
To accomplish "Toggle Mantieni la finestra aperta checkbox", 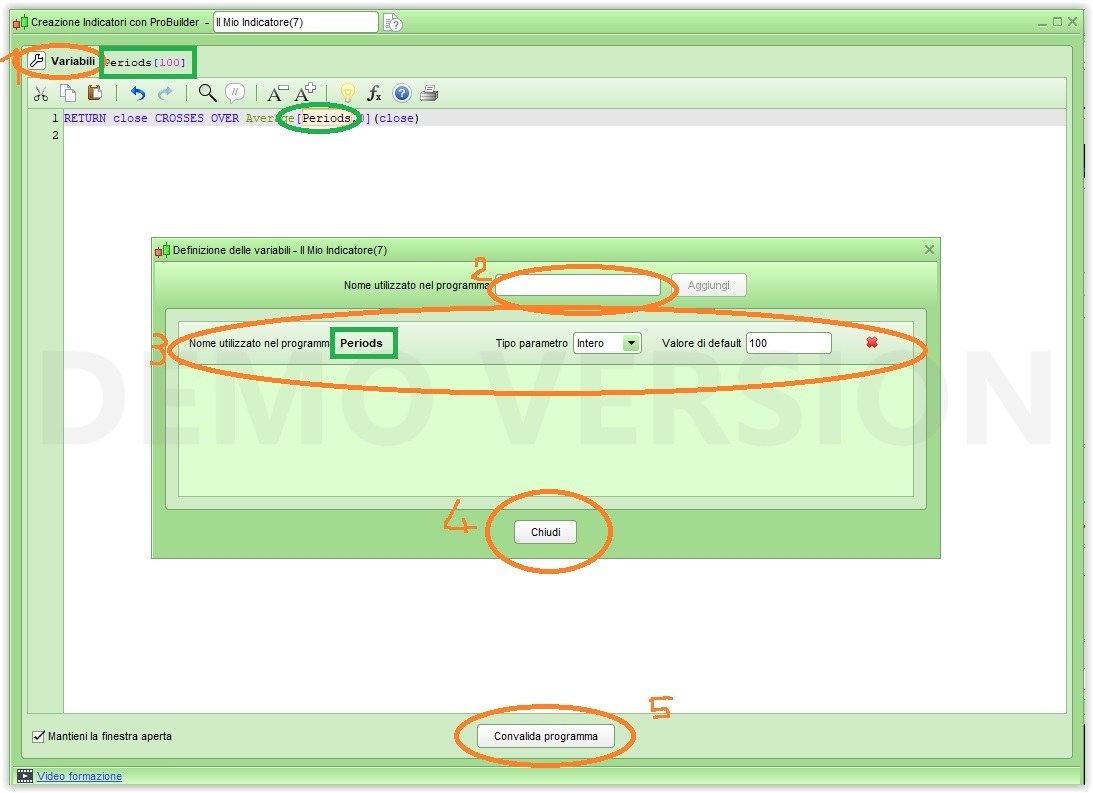I will pyautogui.click(x=39, y=736).
